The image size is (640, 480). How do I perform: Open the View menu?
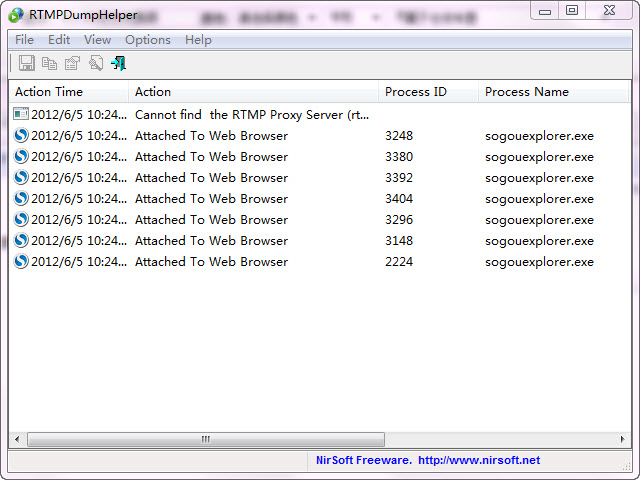[x=97, y=40]
